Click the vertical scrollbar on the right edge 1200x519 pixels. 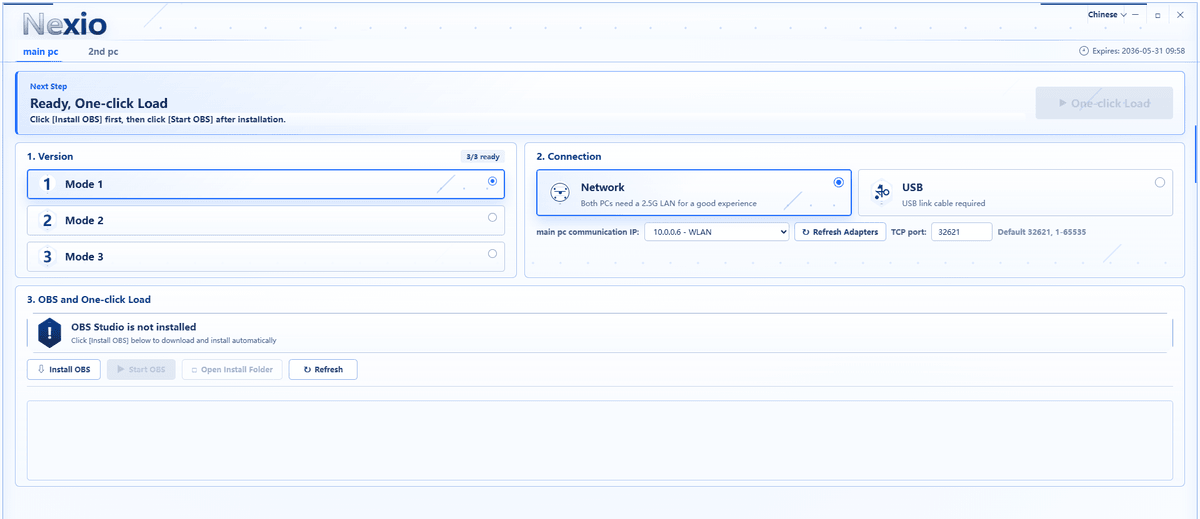1196,155
